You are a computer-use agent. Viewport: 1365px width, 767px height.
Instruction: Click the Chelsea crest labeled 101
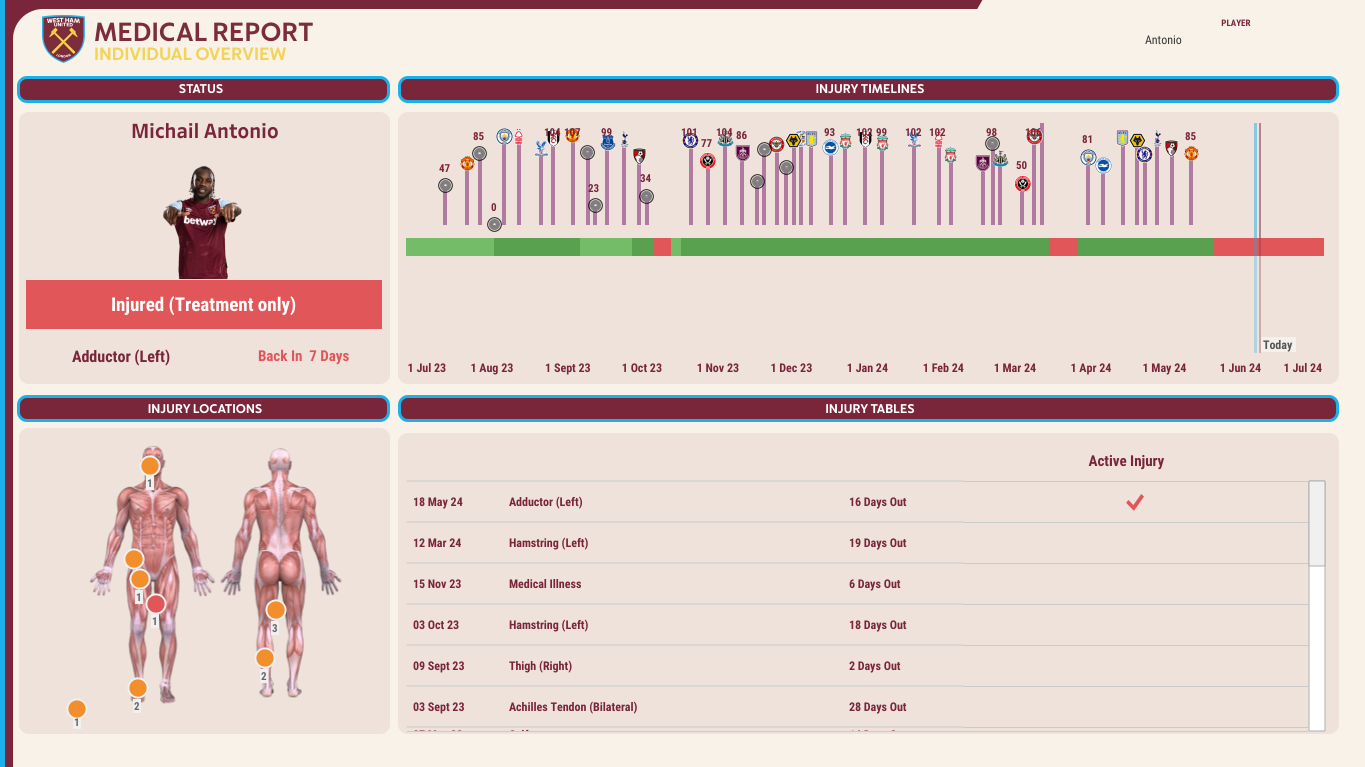pos(690,141)
